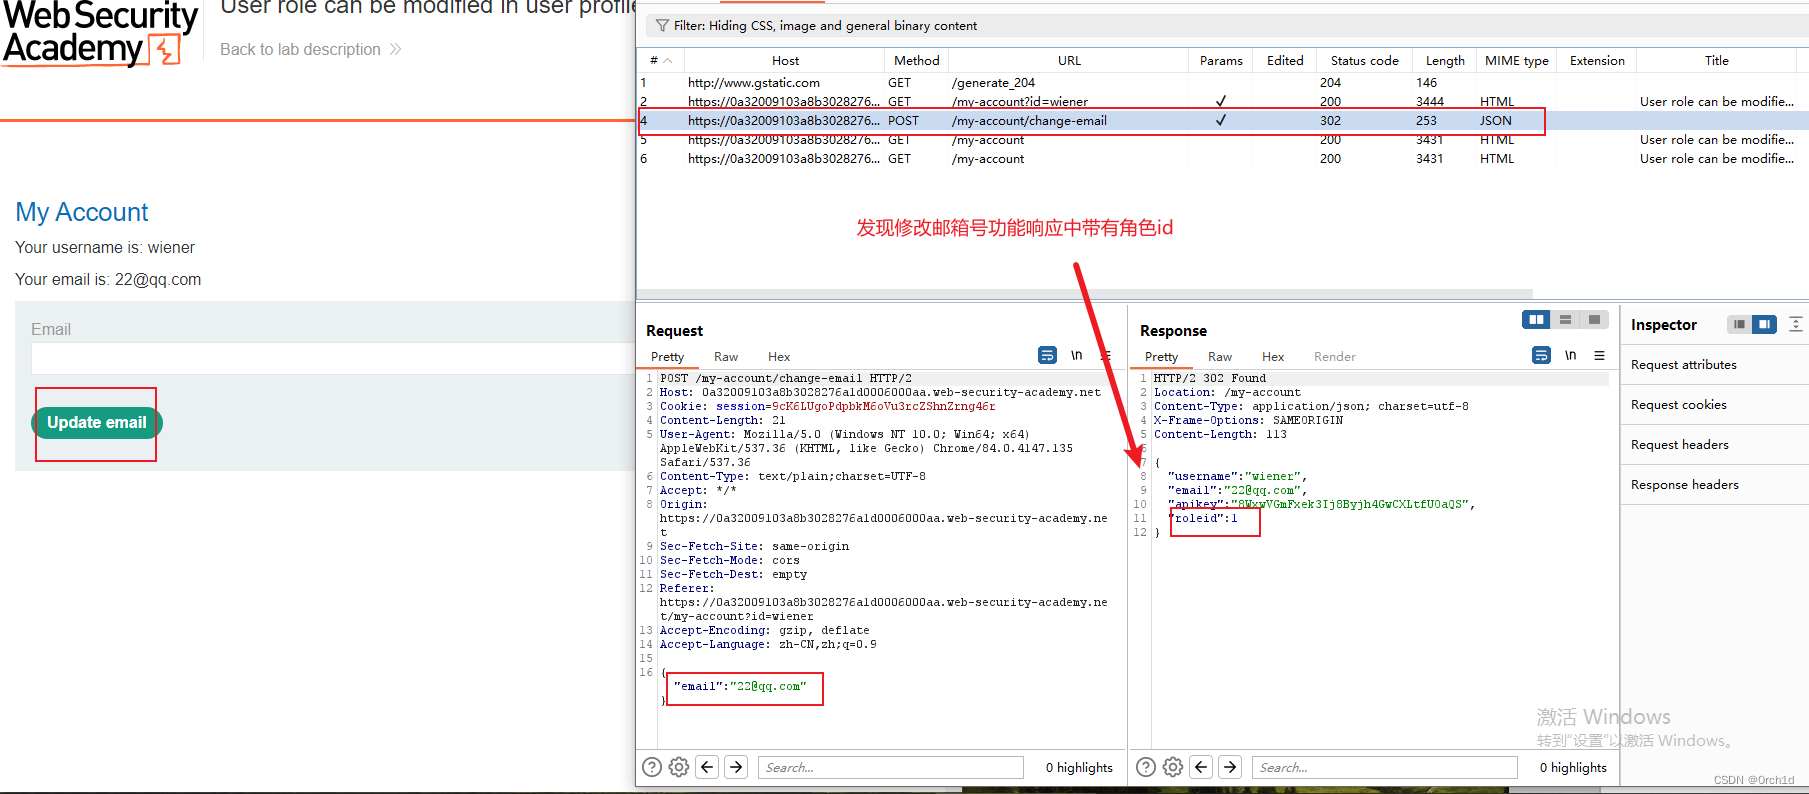Follow Back to lab description link

[x=310, y=49]
